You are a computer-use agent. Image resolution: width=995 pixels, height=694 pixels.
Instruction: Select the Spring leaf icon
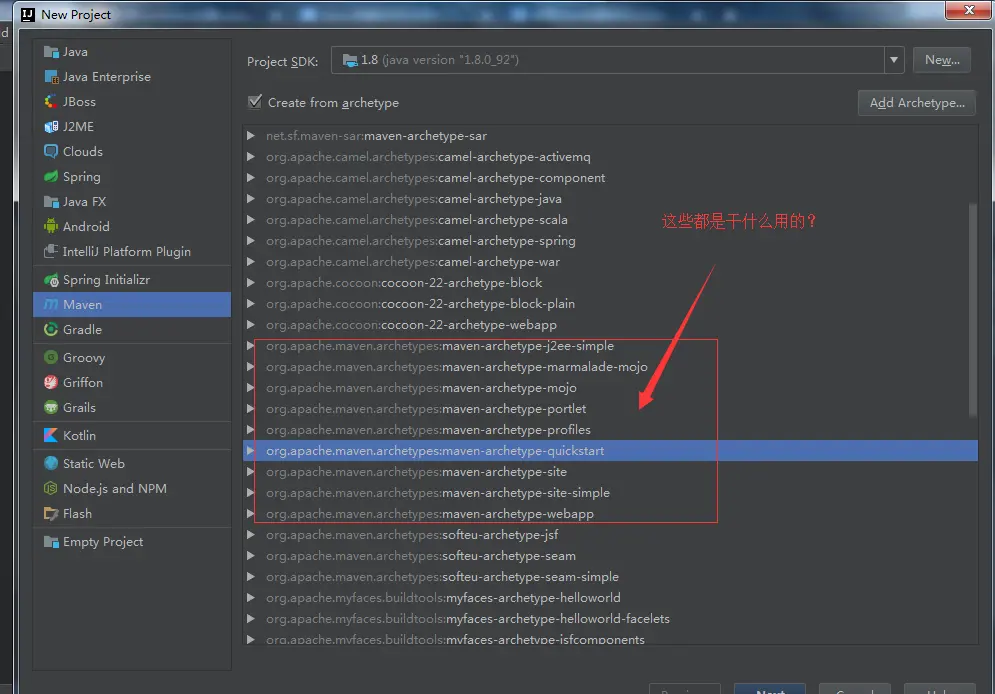tap(51, 176)
